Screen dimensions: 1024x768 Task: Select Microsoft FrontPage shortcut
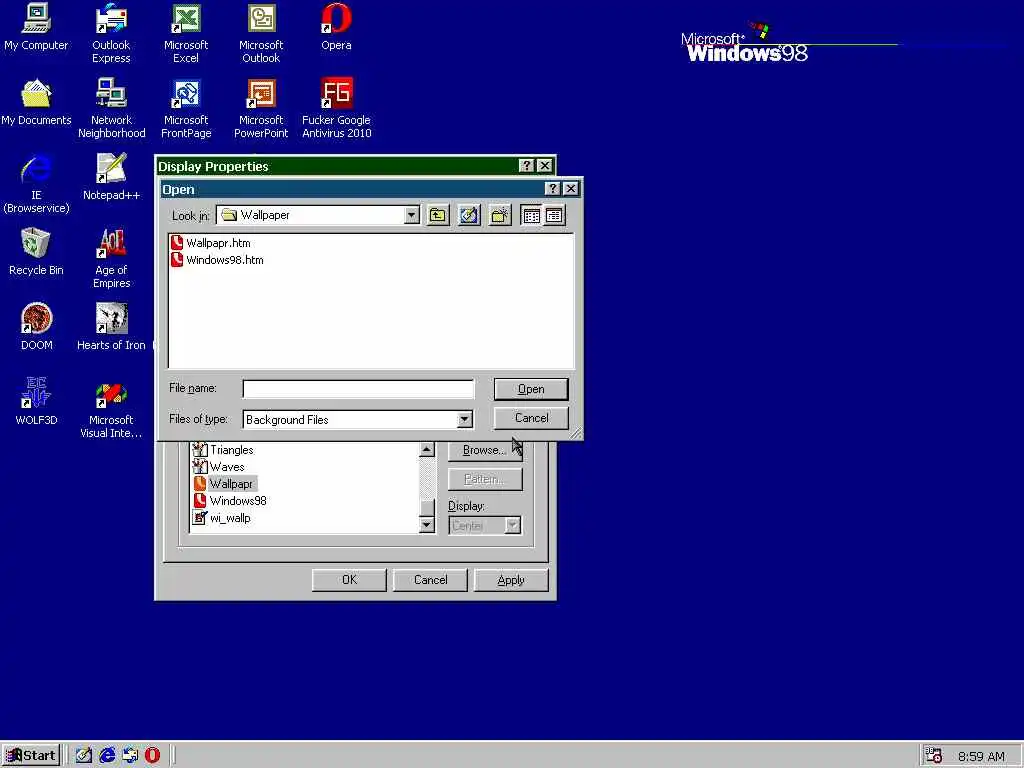point(186,108)
